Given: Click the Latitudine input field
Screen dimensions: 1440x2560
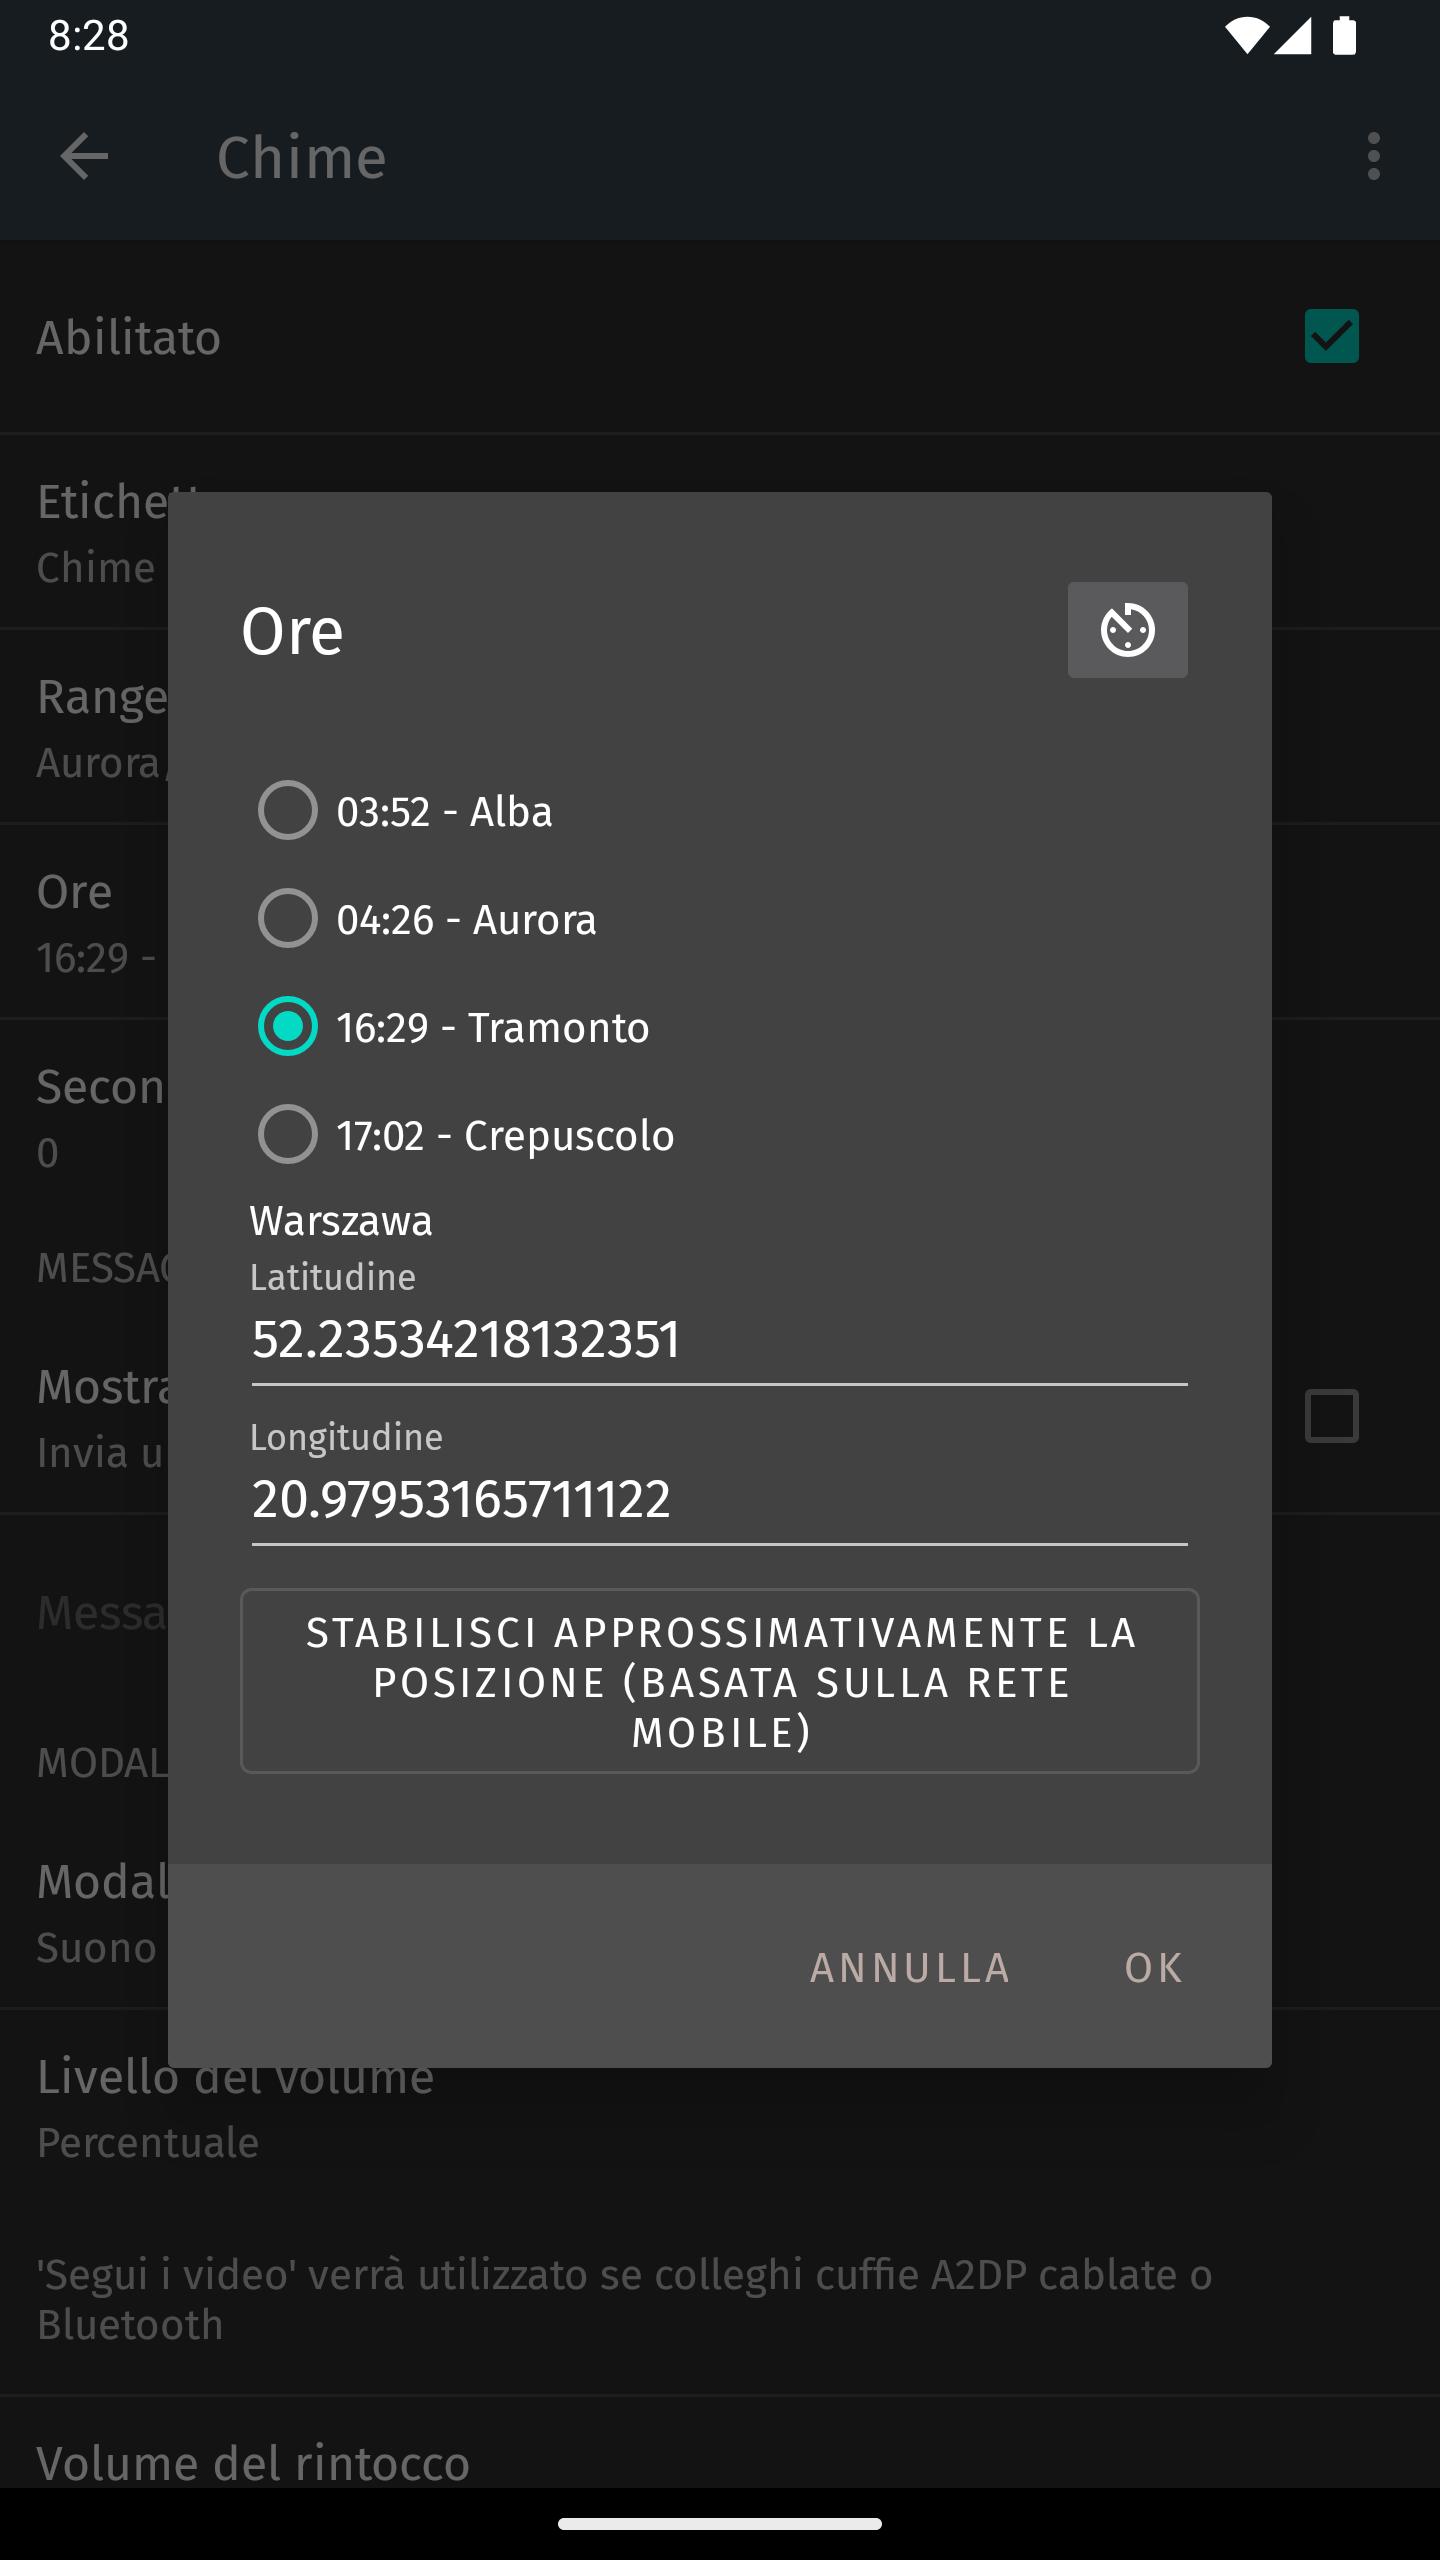Looking at the screenshot, I should coord(720,1340).
